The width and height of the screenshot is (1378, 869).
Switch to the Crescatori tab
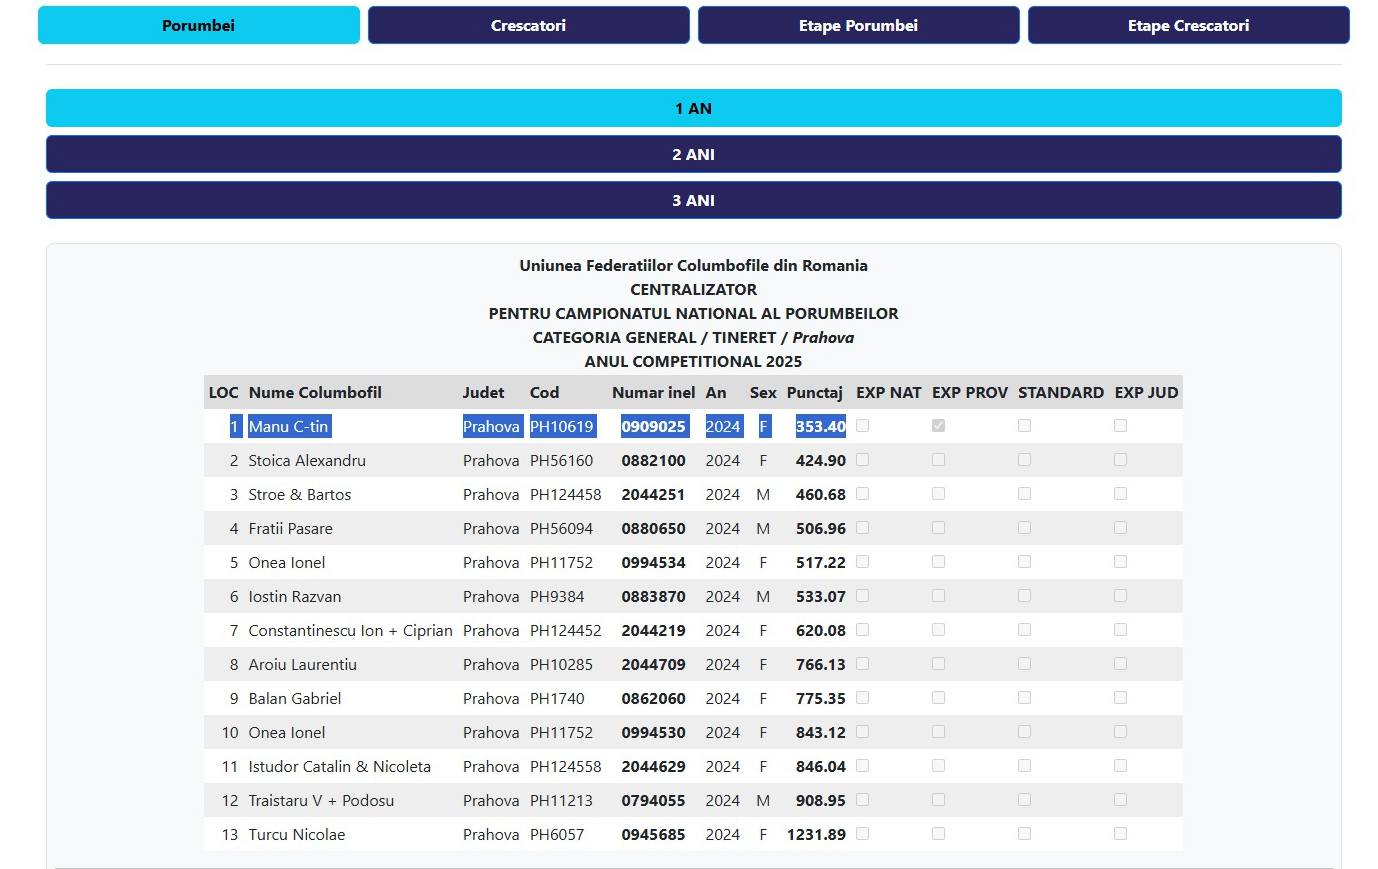(x=528, y=26)
